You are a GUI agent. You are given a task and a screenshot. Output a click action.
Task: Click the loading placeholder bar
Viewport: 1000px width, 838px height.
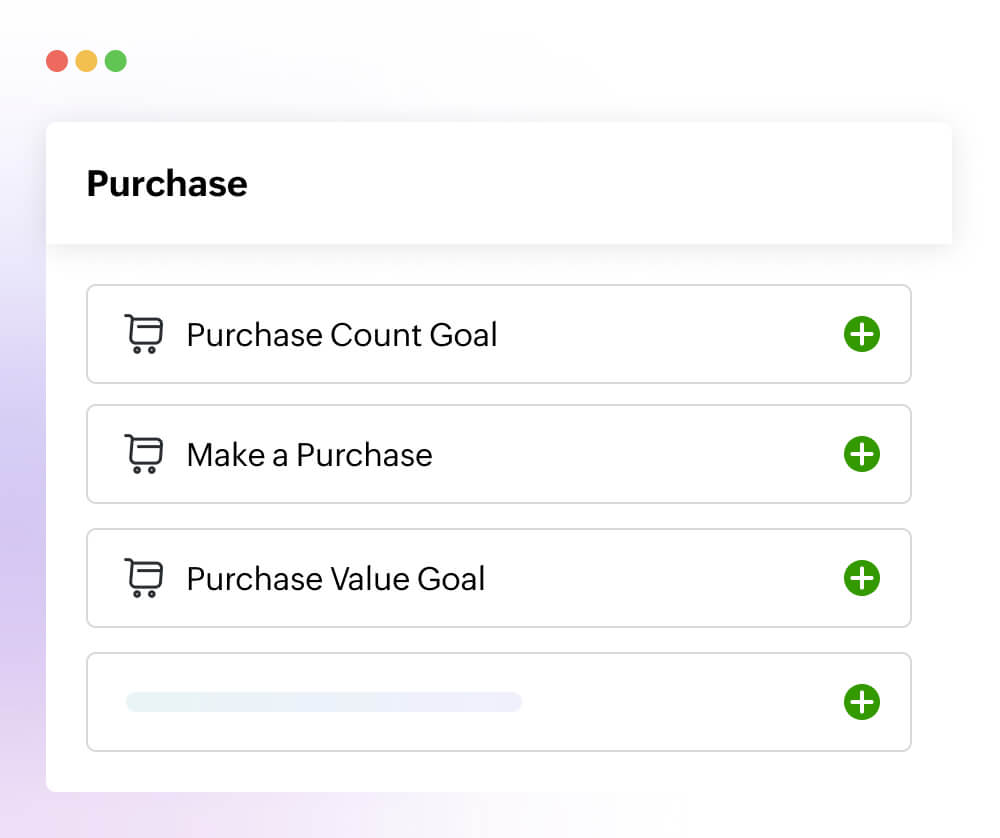tap(322, 702)
